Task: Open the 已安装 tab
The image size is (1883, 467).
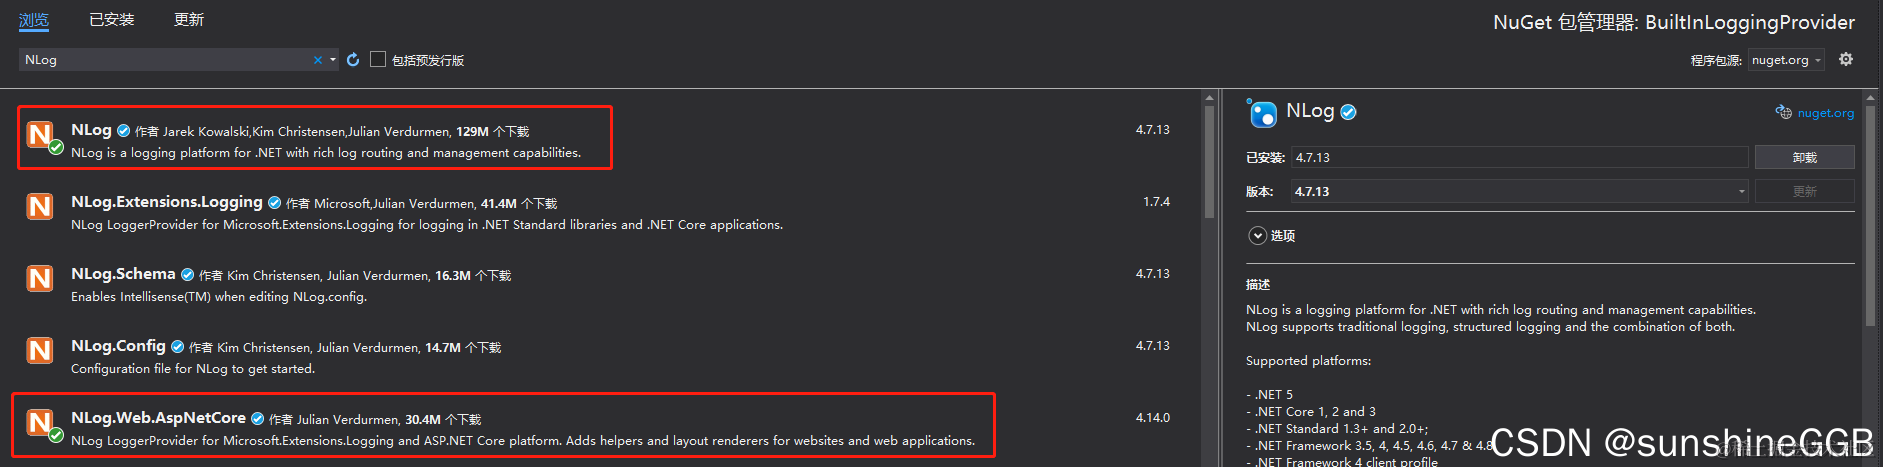Action: [111, 20]
